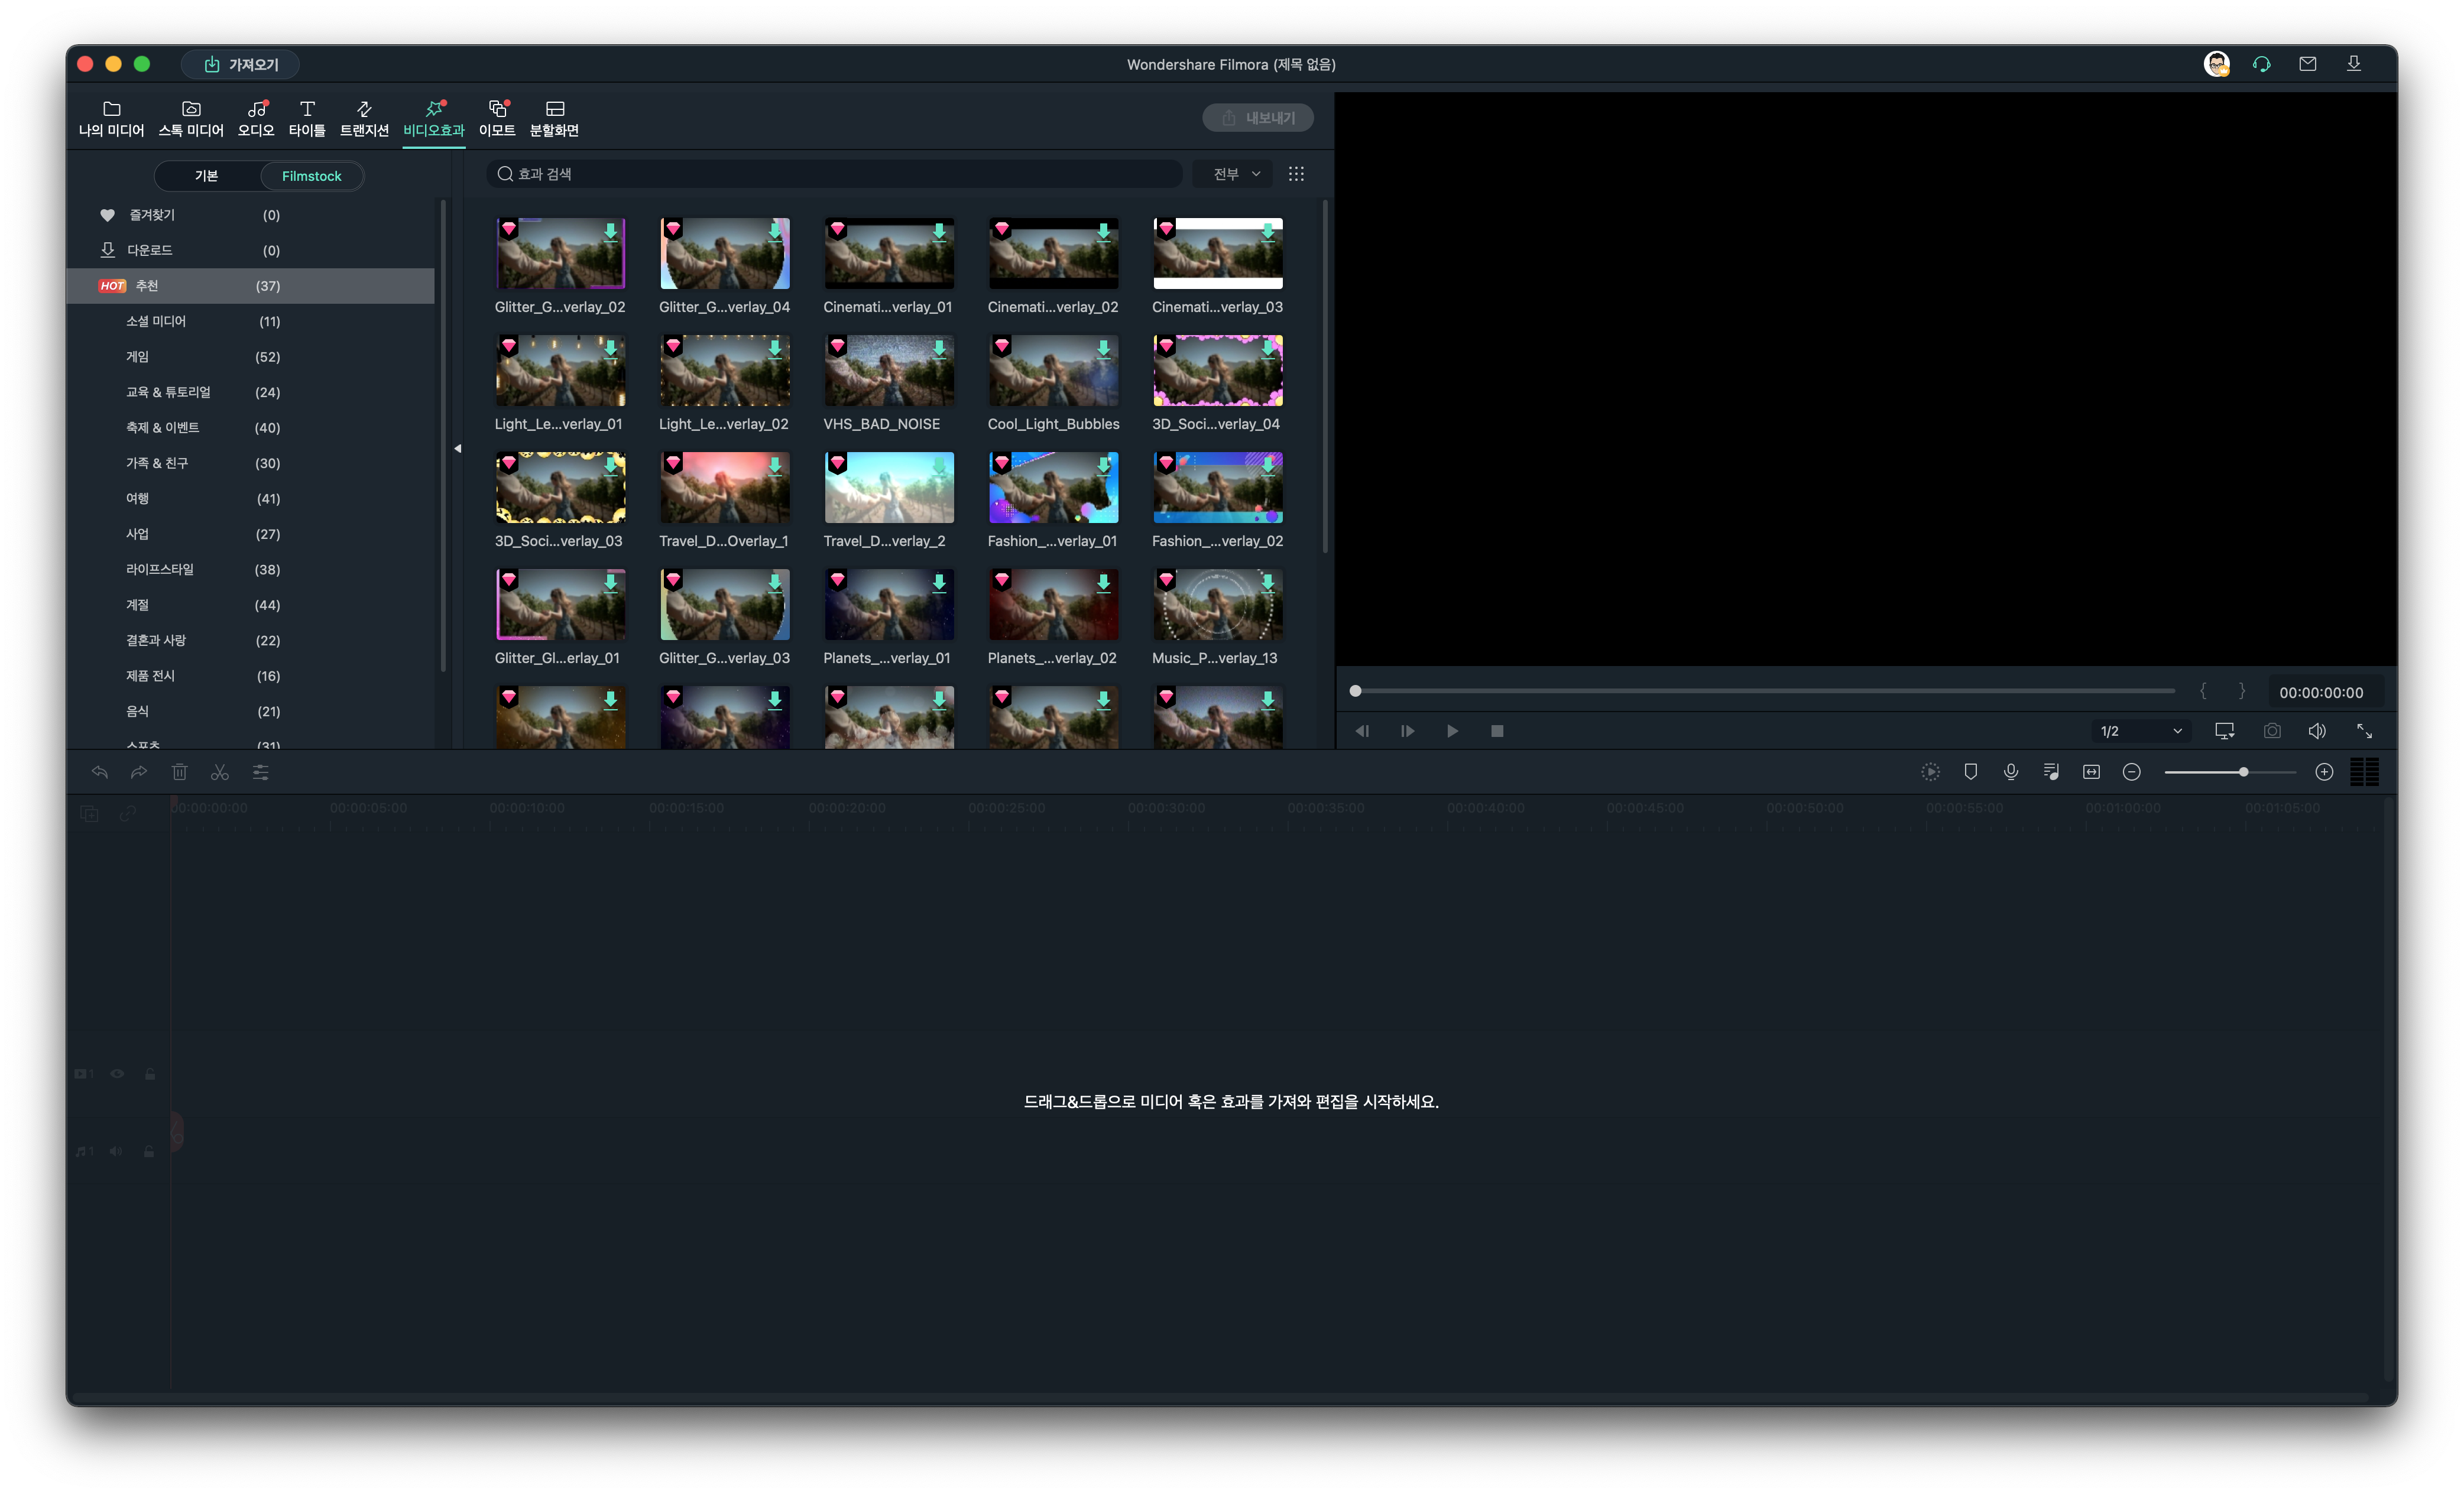The image size is (2464, 1494).
Task: Click the split/scissors tool in timeline toolbar
Action: click(x=220, y=772)
